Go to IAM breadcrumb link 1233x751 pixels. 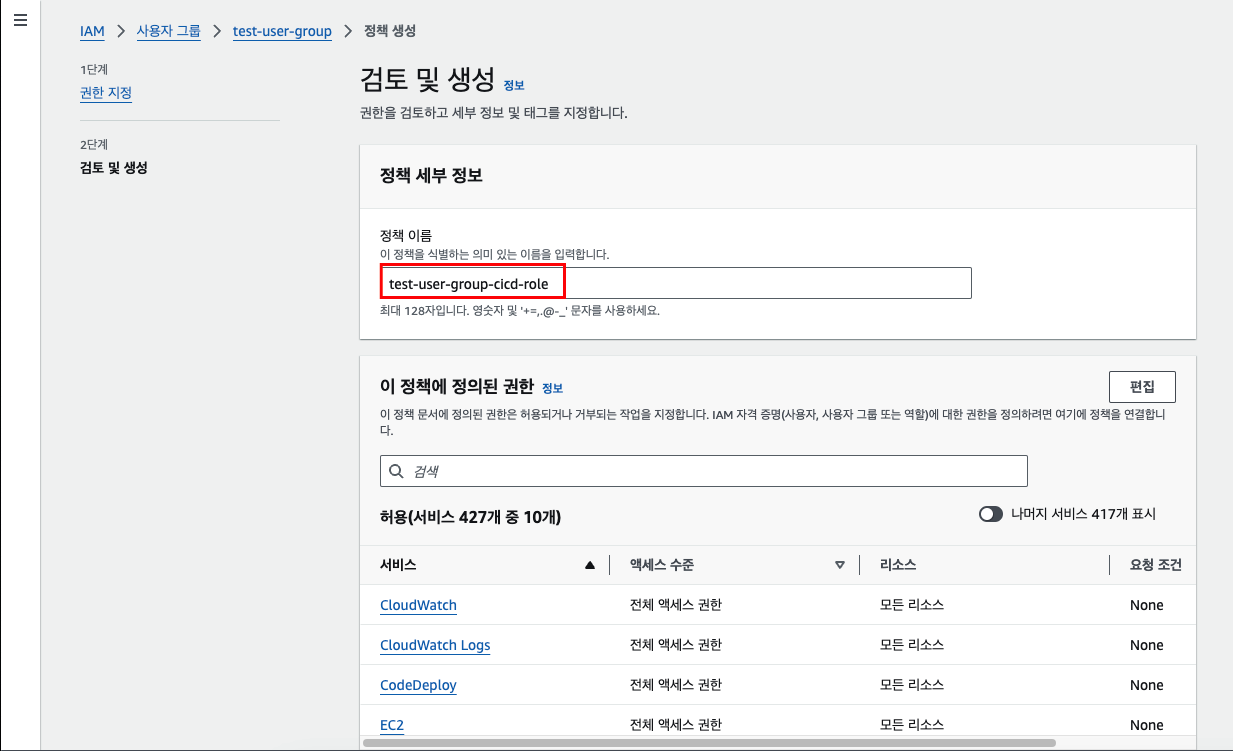tap(92, 31)
